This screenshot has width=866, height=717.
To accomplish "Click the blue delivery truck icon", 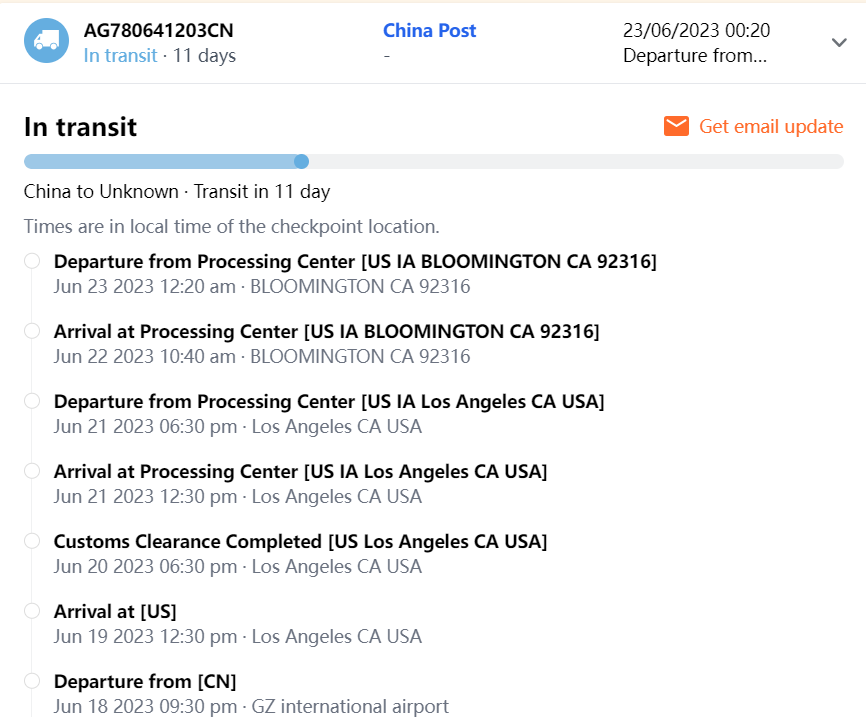I will tap(46, 41).
